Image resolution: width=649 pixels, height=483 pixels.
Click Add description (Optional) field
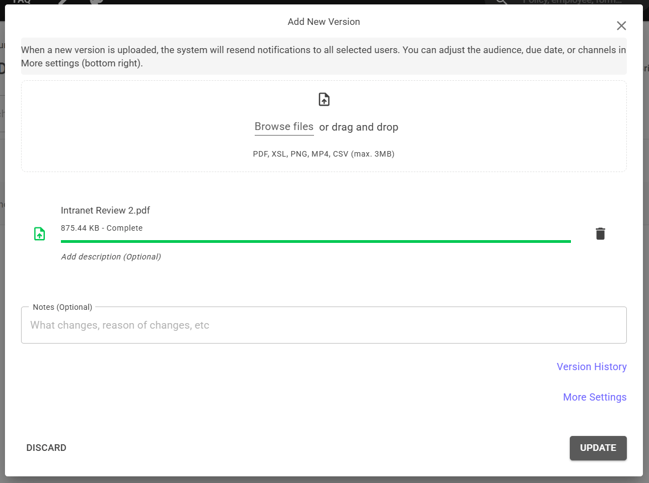pyautogui.click(x=111, y=257)
